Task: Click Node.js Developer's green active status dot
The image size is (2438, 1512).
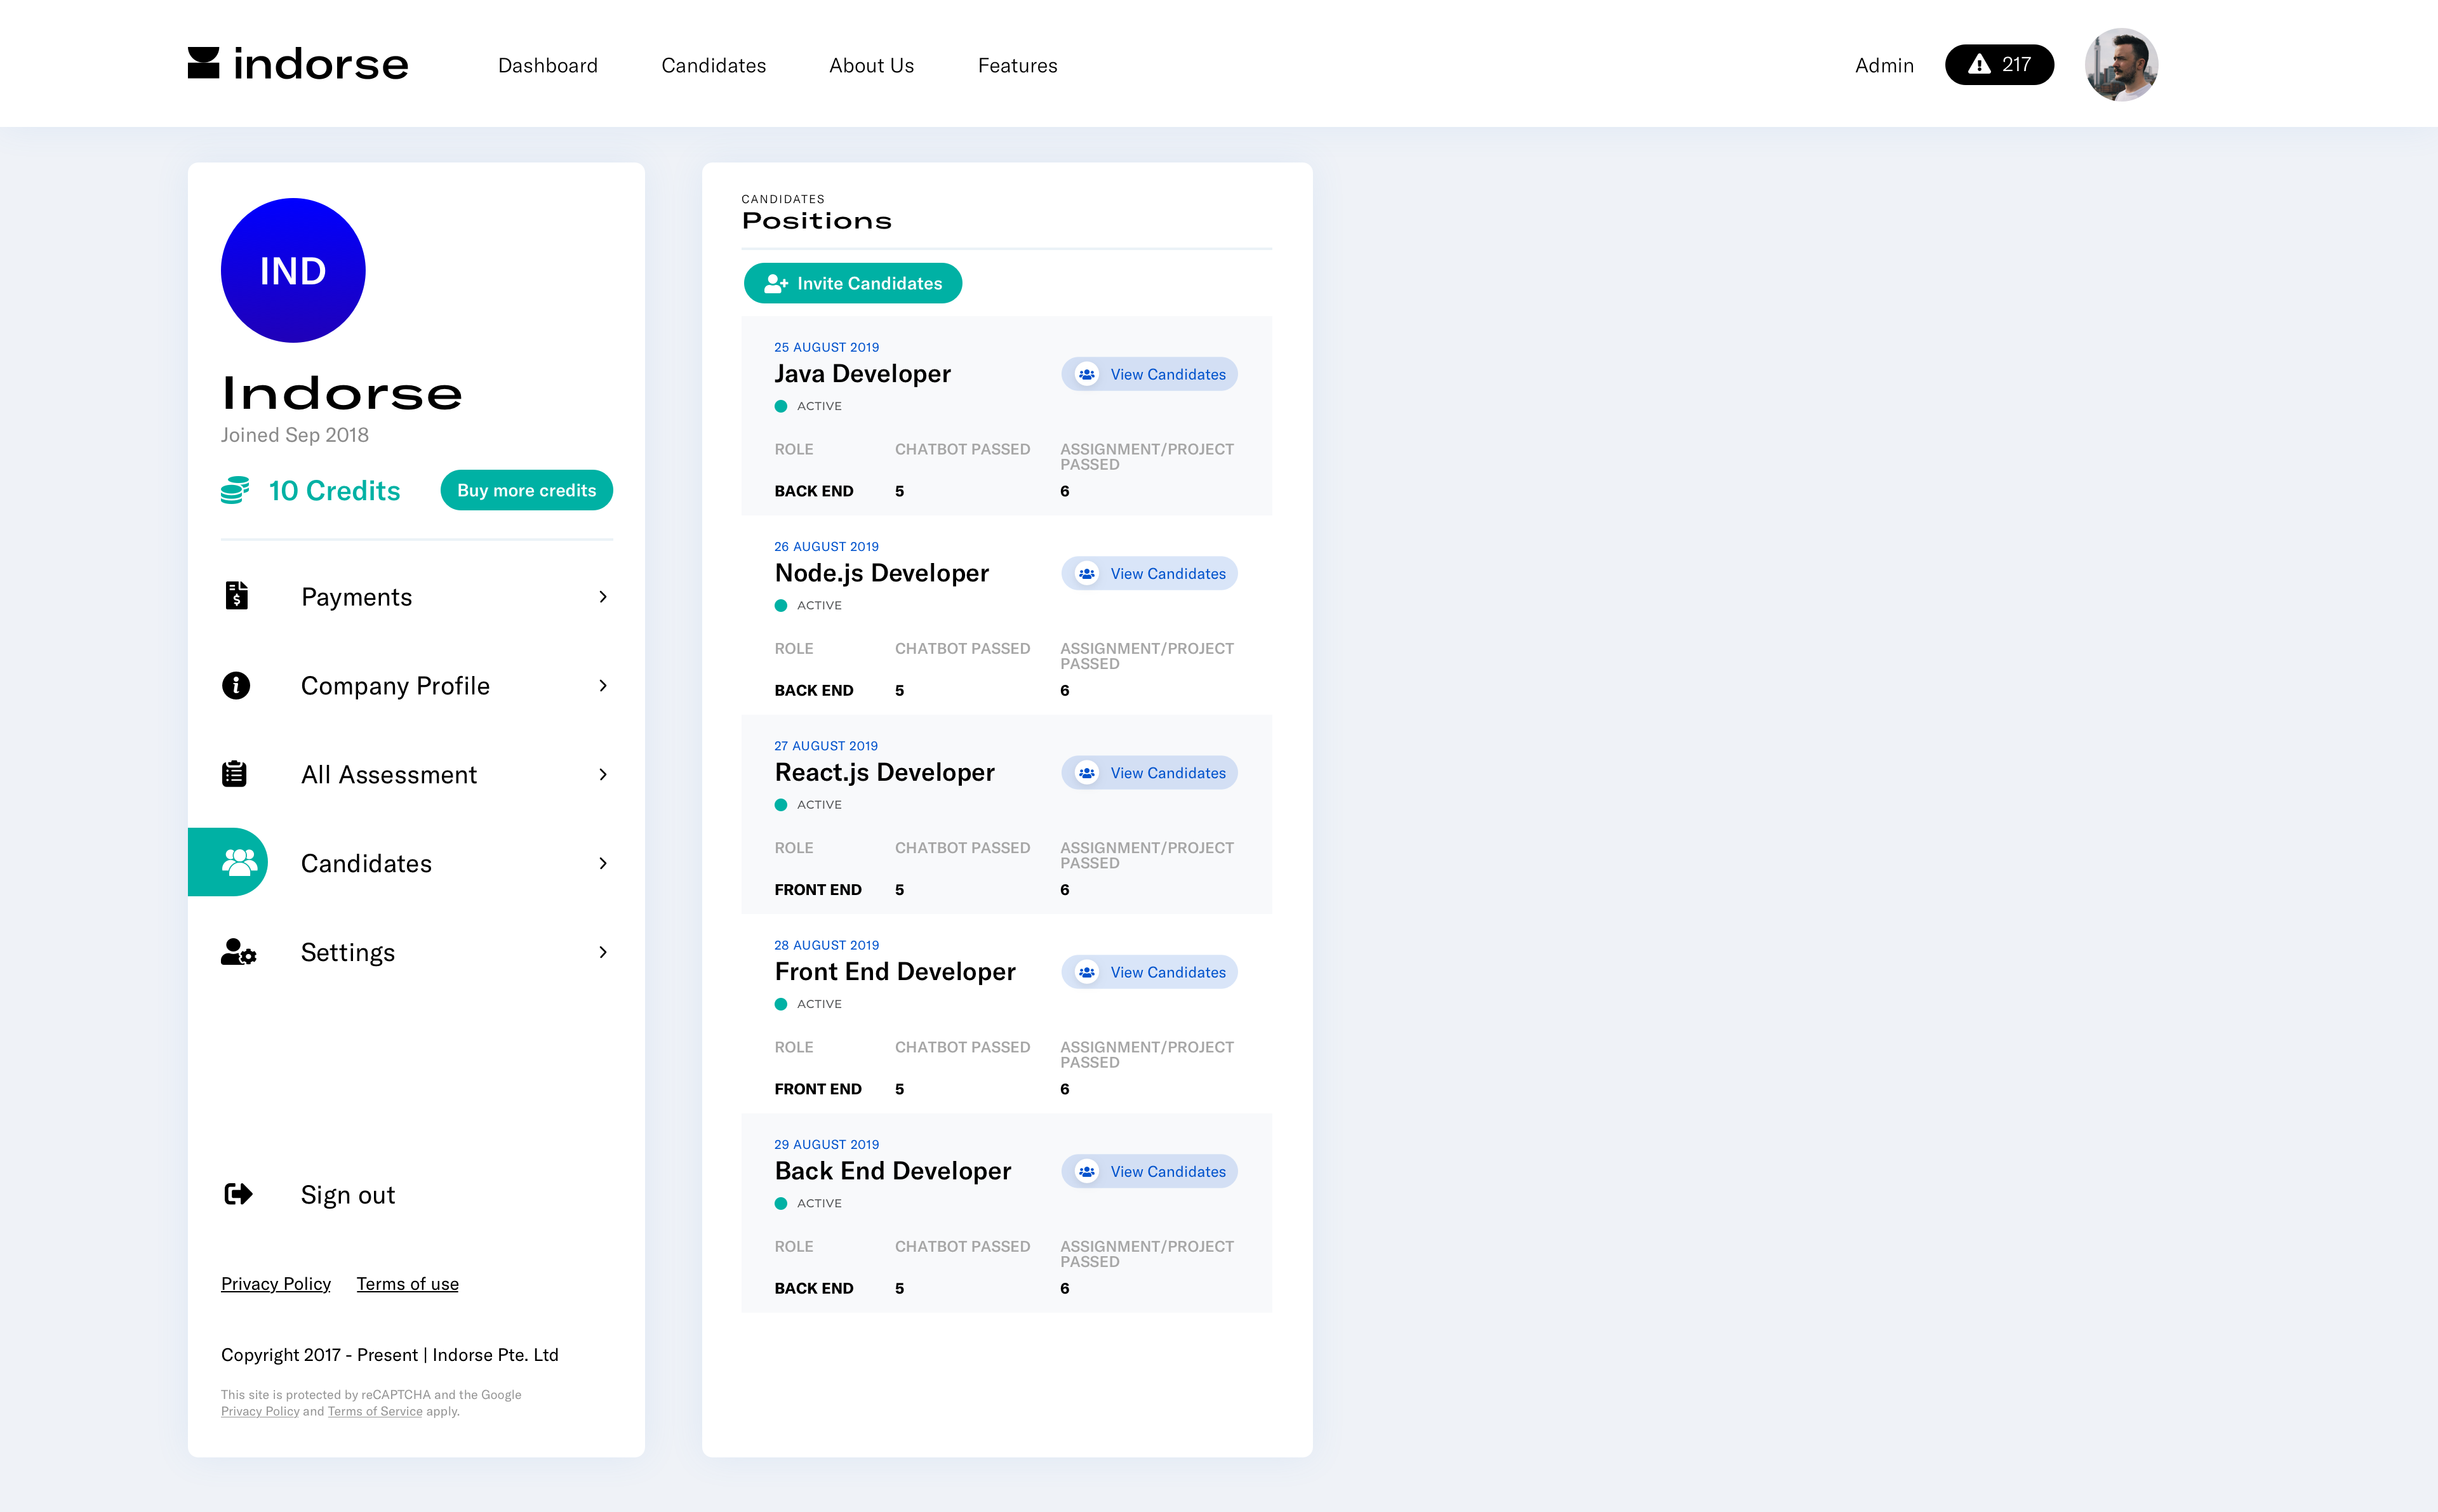Action: coord(781,605)
